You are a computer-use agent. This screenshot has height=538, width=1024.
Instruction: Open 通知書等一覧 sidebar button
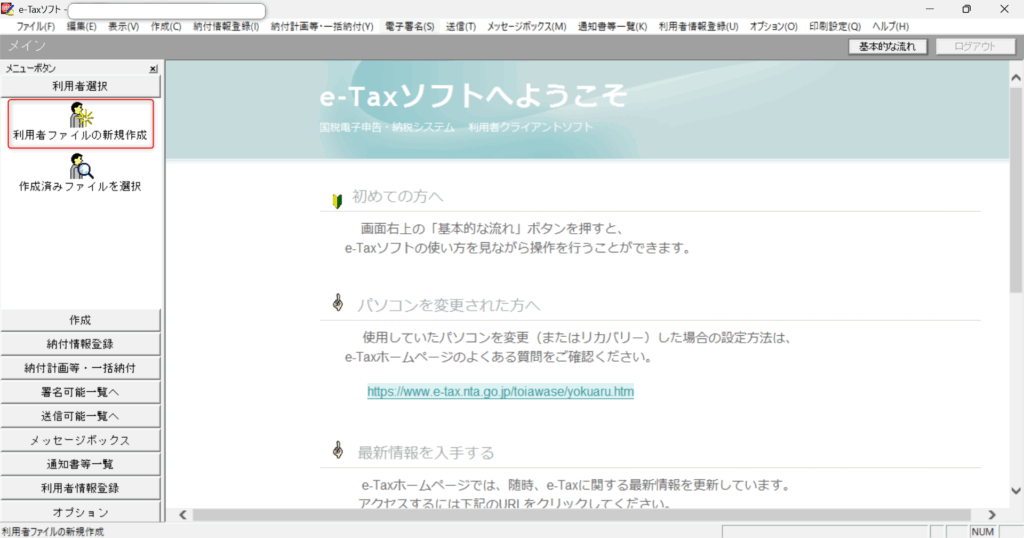tap(80, 464)
